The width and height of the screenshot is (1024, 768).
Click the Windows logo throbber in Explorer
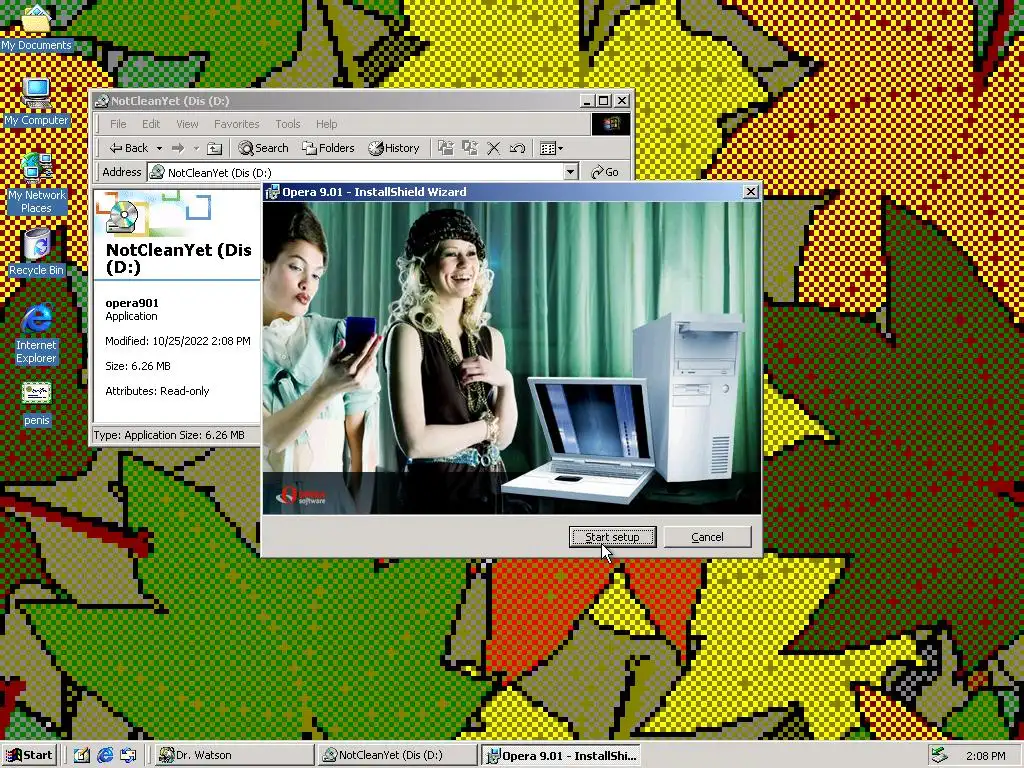(611, 123)
